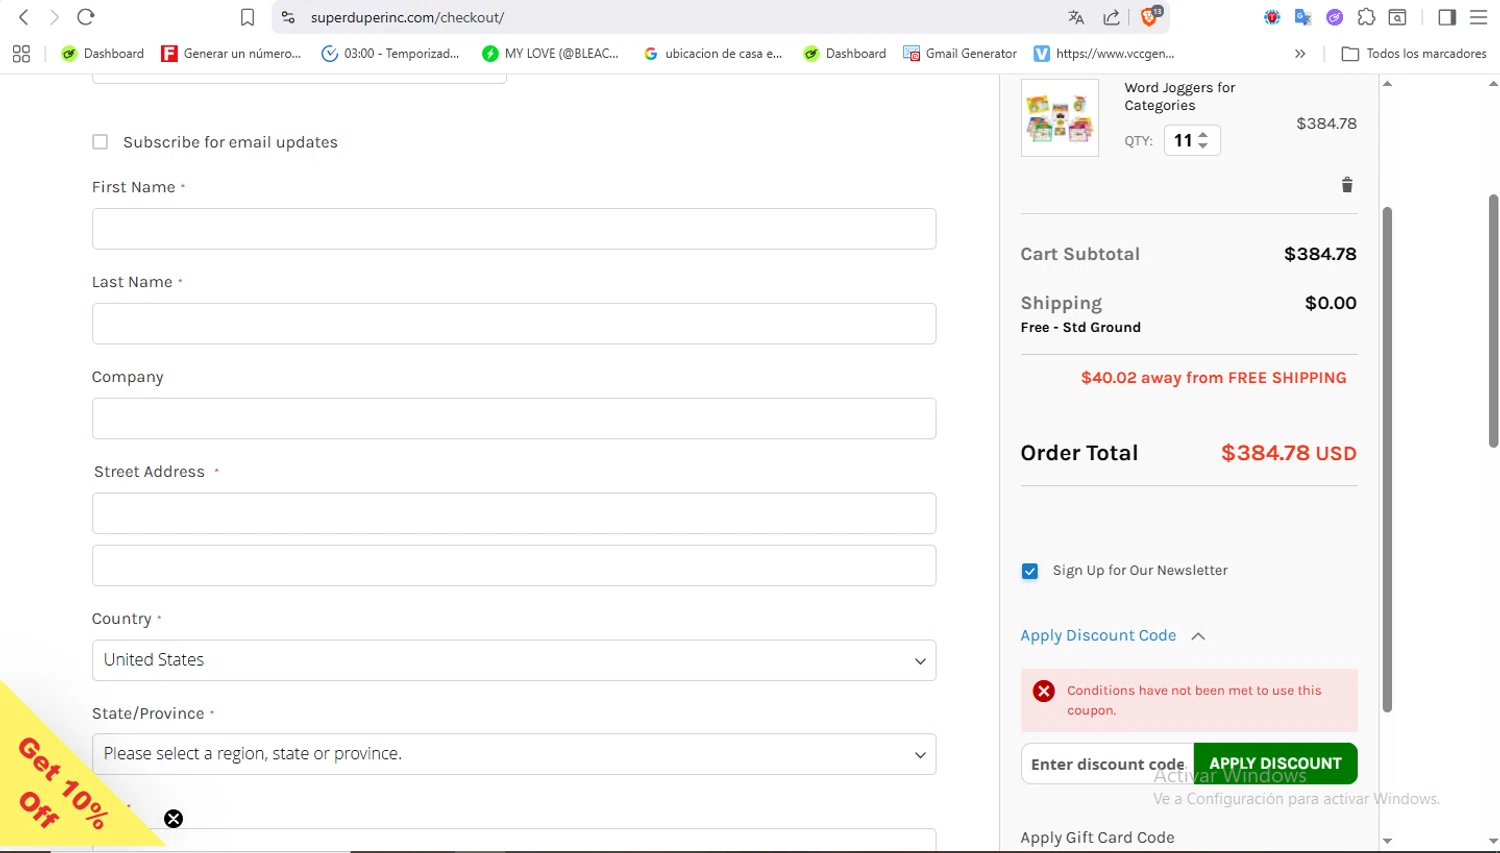This screenshot has height=853, width=1500.
Task: Click the $40.02 away from FREE SHIPPING text
Action: 1213,378
